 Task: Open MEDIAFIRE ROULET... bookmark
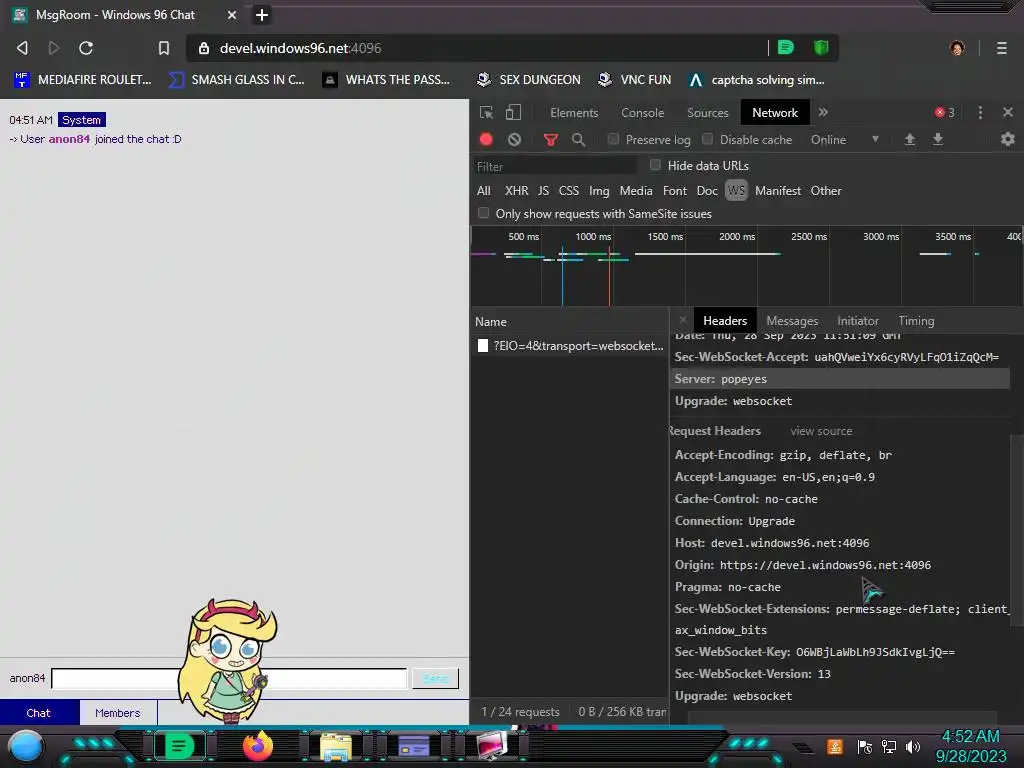82,80
